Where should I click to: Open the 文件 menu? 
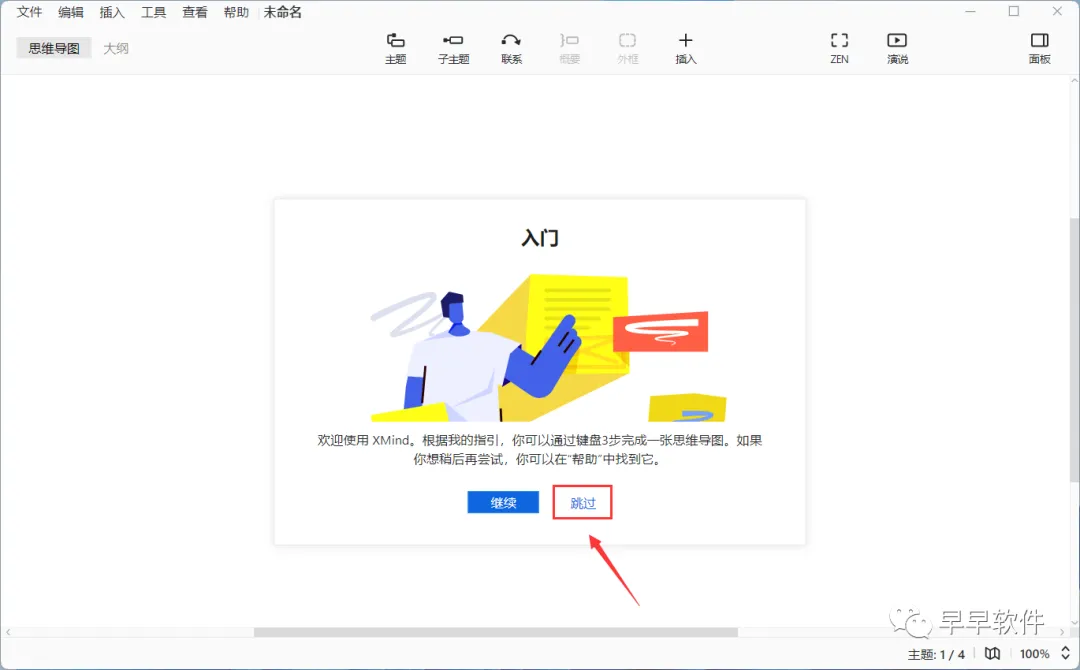pyautogui.click(x=29, y=12)
